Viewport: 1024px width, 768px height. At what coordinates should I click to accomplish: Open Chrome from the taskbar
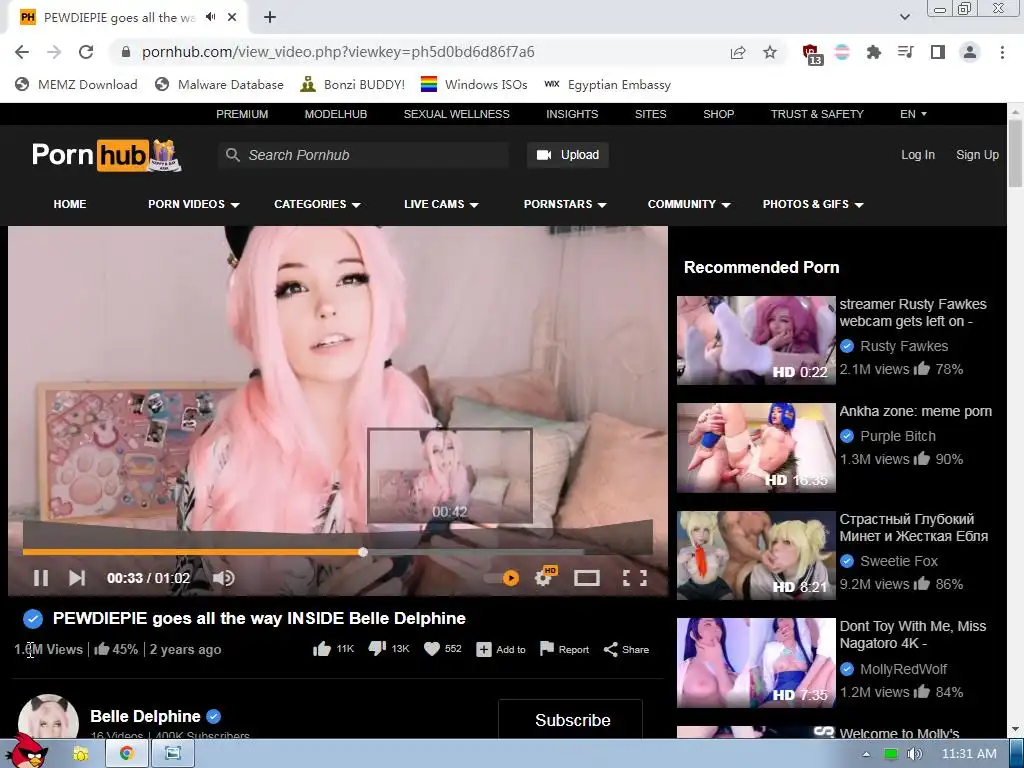click(127, 753)
